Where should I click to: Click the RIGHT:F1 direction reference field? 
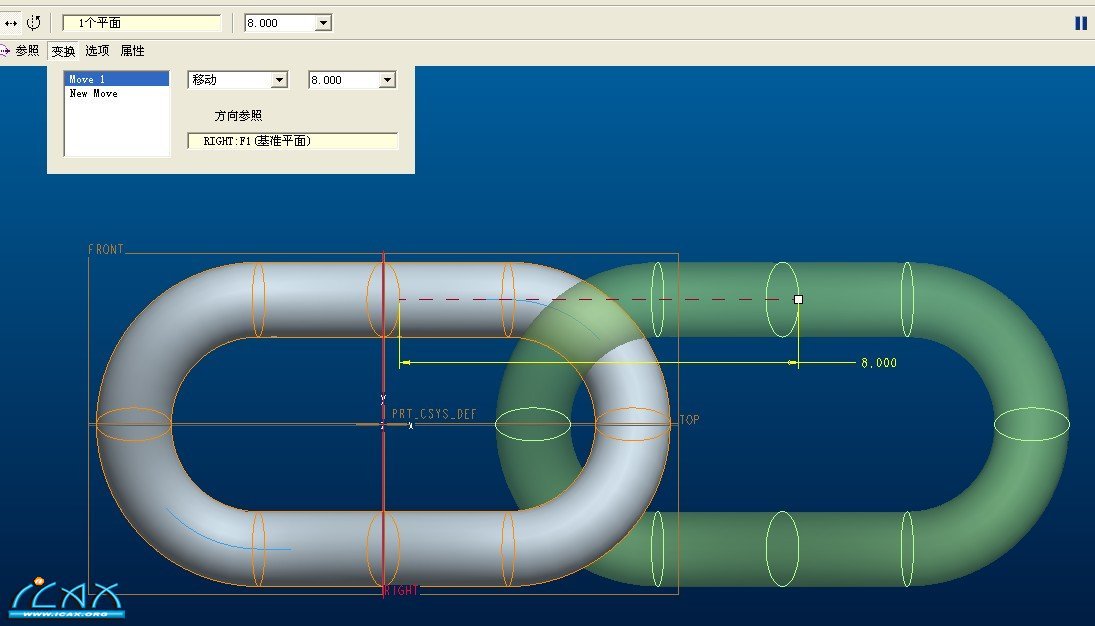point(292,141)
